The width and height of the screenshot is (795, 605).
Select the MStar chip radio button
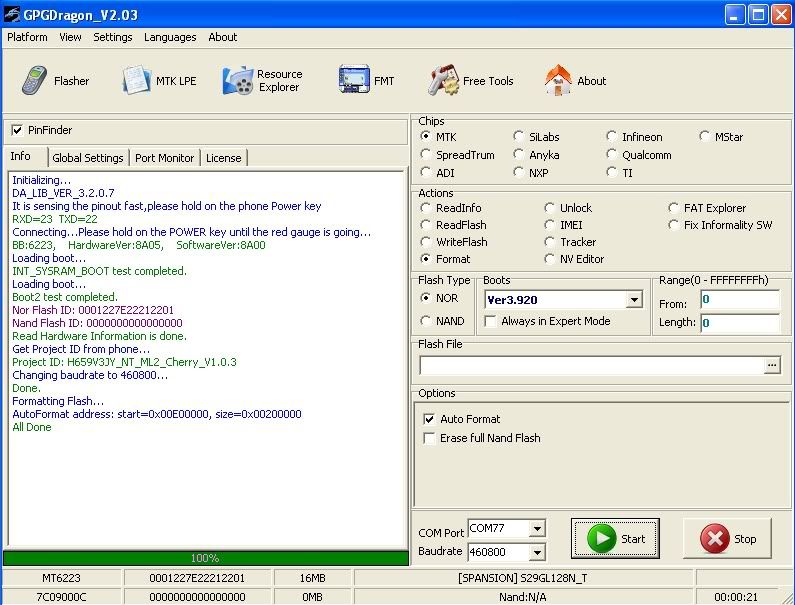[704, 136]
